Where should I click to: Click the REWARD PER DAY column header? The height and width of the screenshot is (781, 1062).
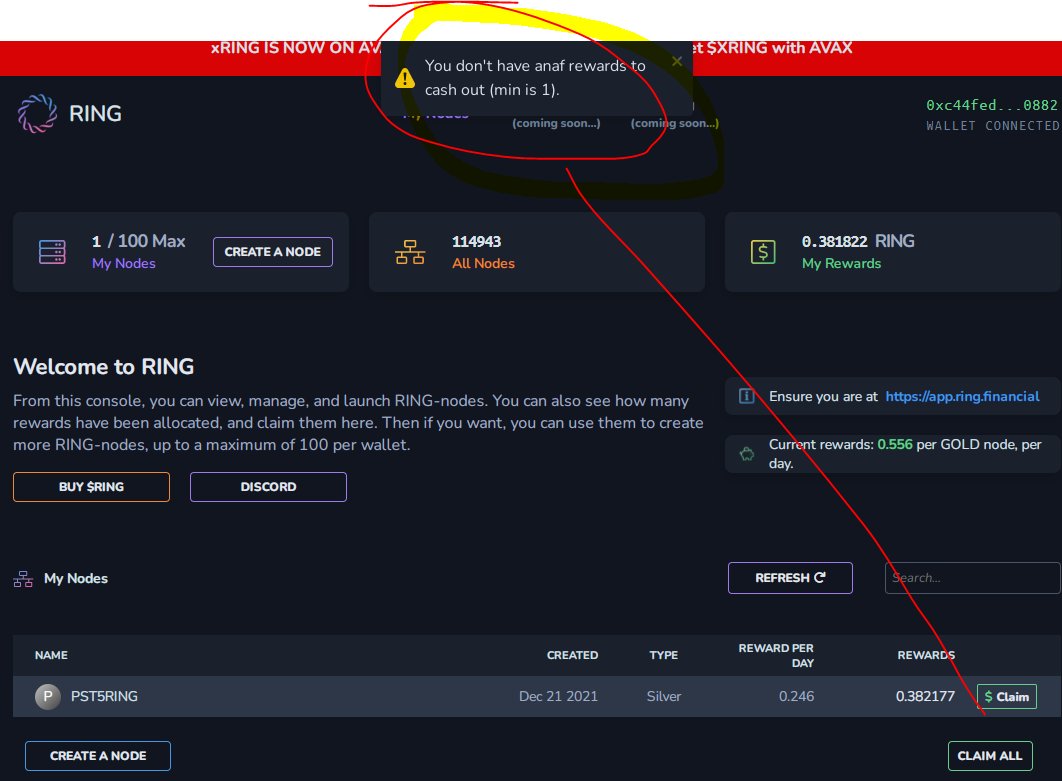click(776, 655)
